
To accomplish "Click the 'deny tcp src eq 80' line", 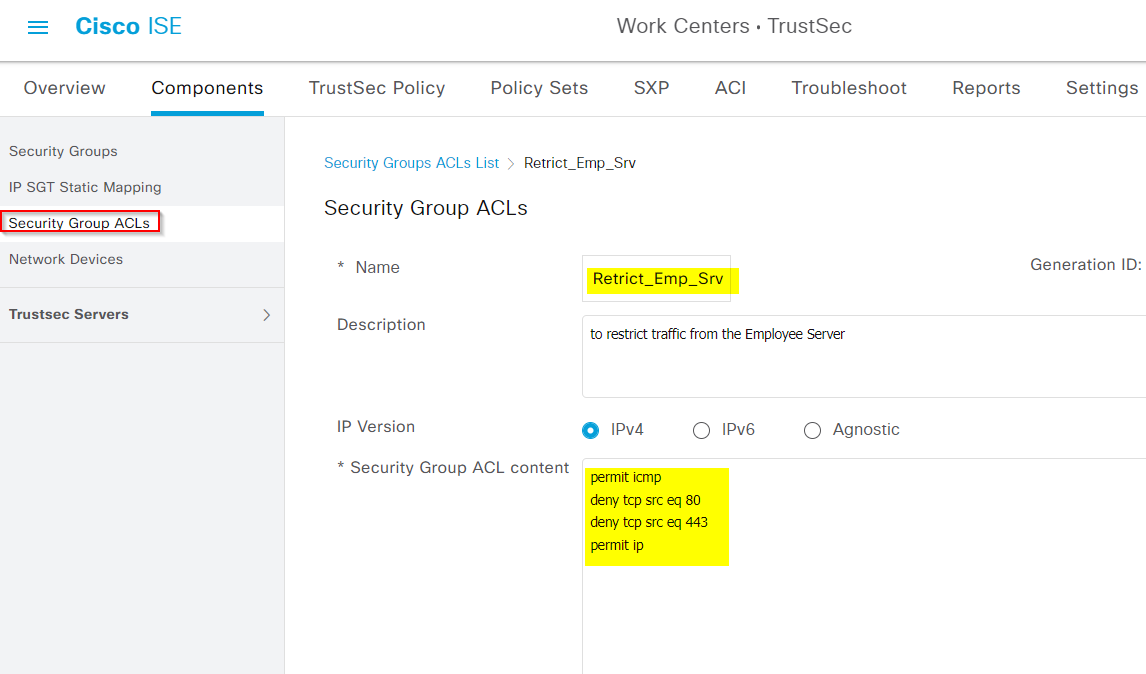I will [x=645, y=500].
